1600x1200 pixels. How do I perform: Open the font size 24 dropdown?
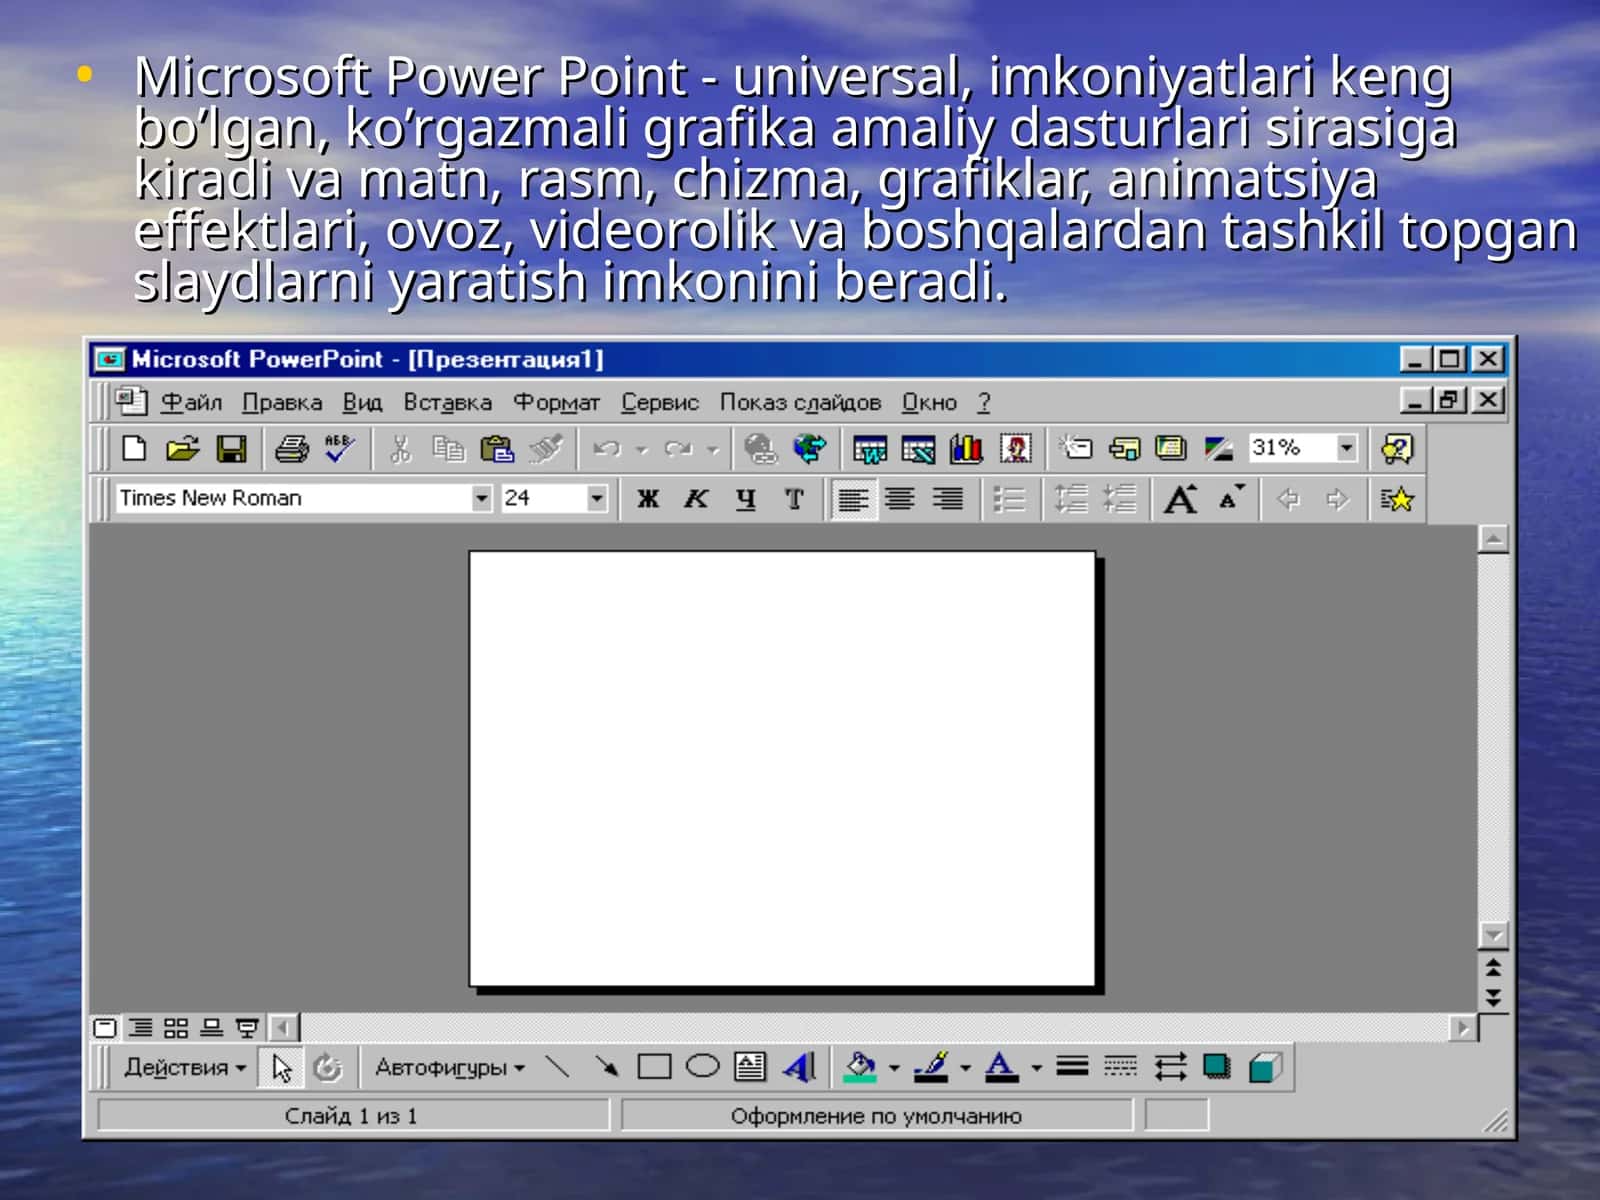point(597,498)
